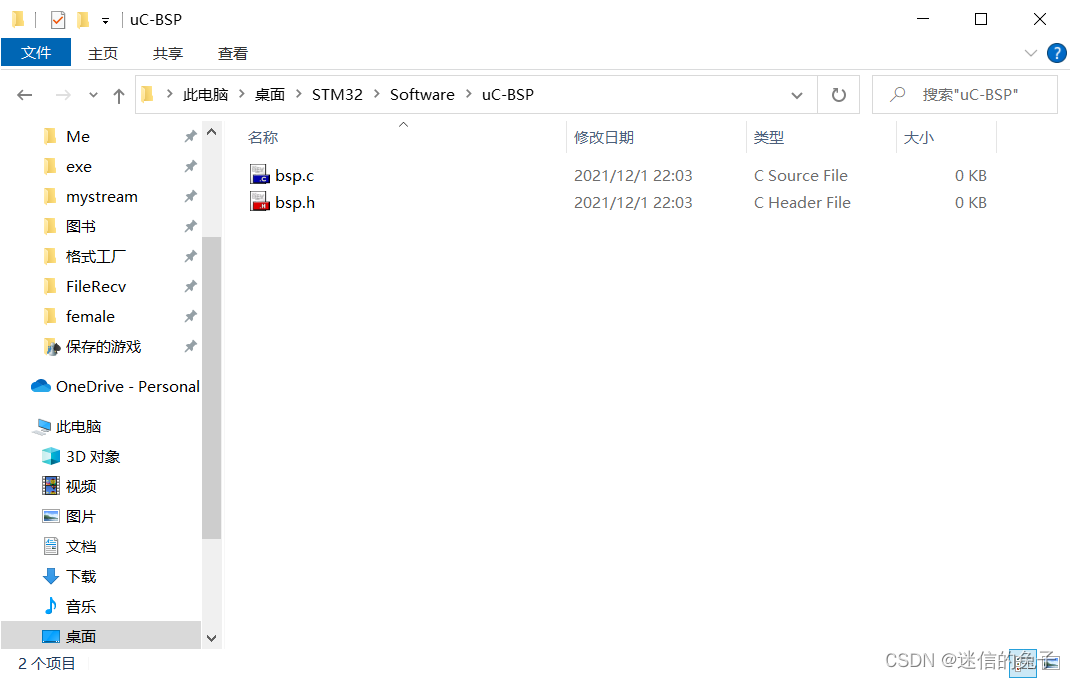1071x679 pixels.
Task: Unpin the Me folder pin icon
Action: tap(191, 137)
